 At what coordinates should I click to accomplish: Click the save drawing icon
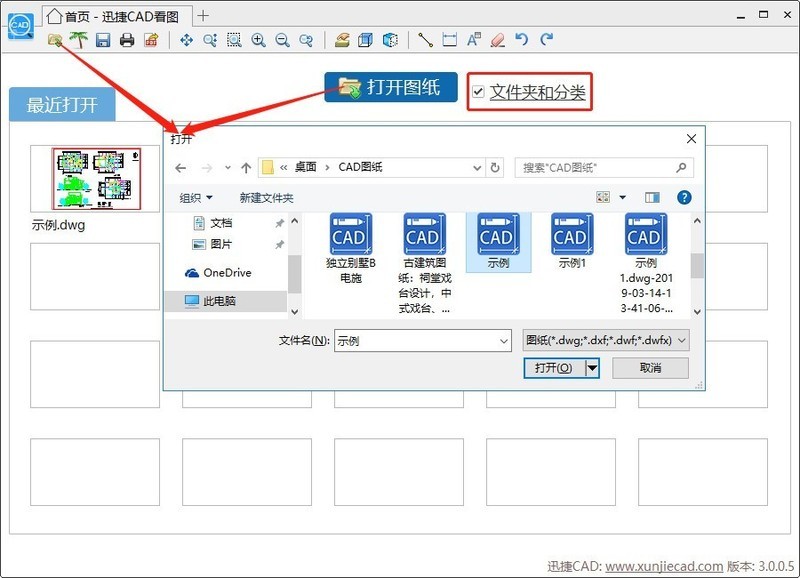point(101,40)
